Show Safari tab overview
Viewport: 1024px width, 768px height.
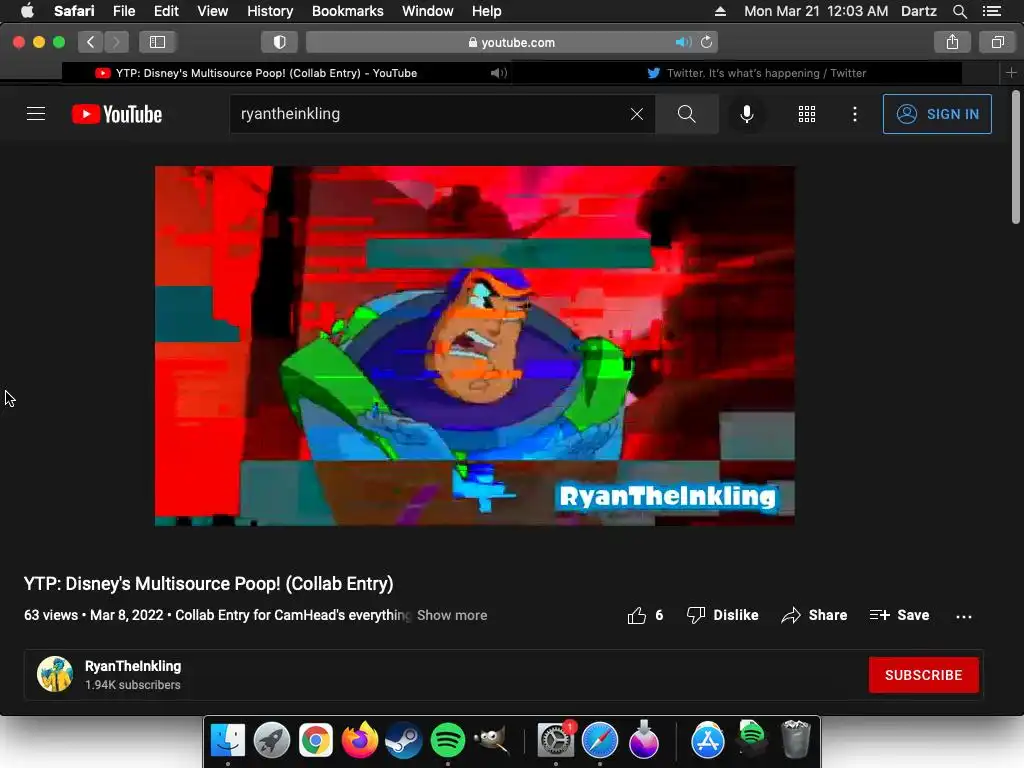click(x=997, y=42)
